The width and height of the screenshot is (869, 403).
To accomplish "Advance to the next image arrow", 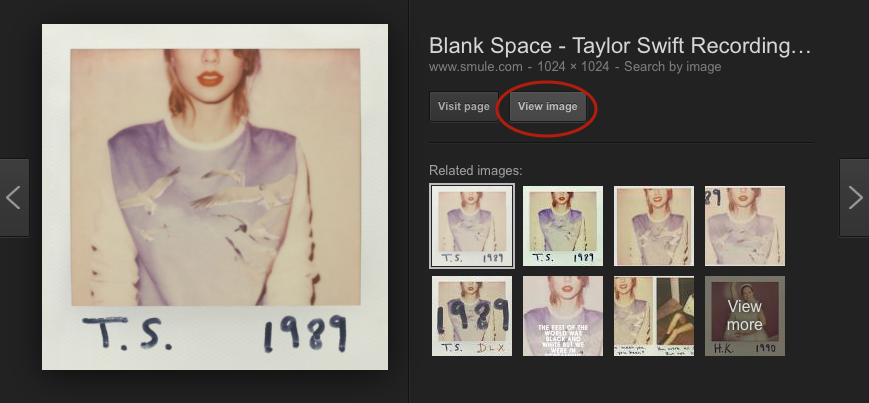I will point(854,198).
